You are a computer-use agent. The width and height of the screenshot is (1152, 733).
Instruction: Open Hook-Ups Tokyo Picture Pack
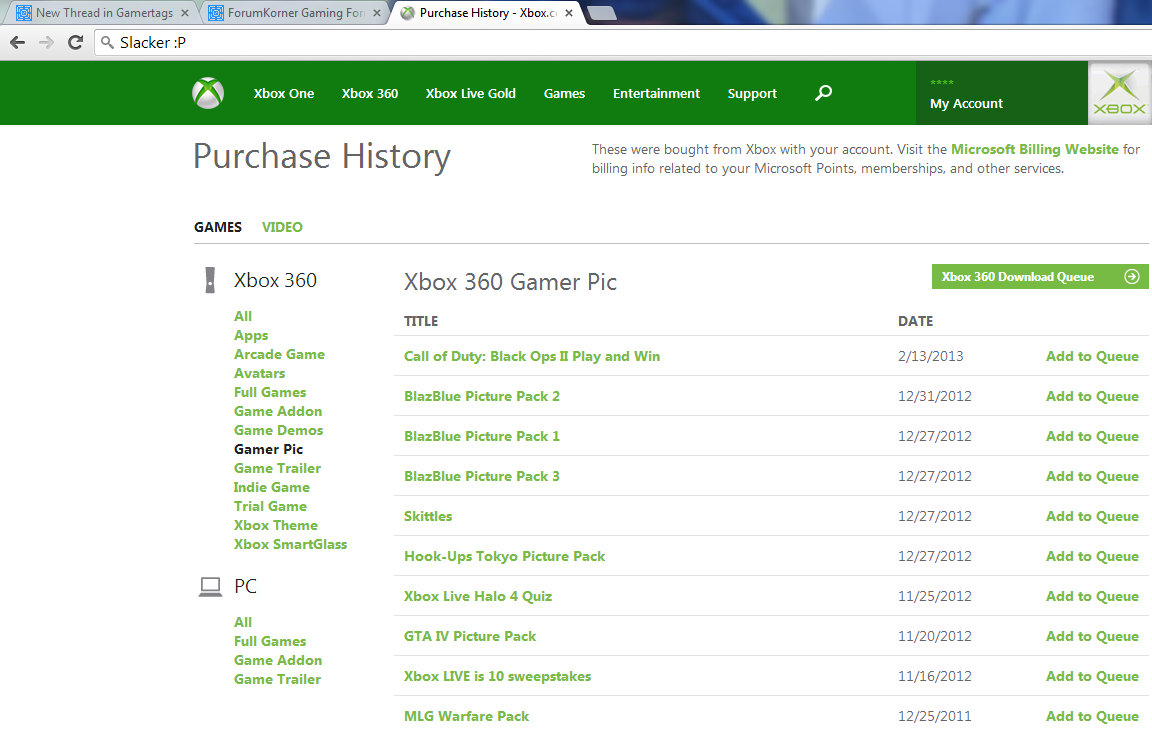[505, 556]
